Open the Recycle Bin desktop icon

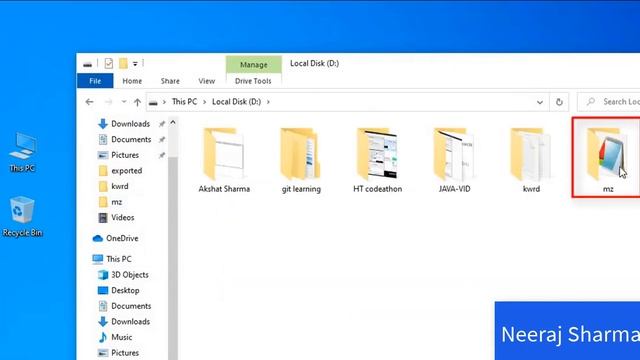click(22, 216)
